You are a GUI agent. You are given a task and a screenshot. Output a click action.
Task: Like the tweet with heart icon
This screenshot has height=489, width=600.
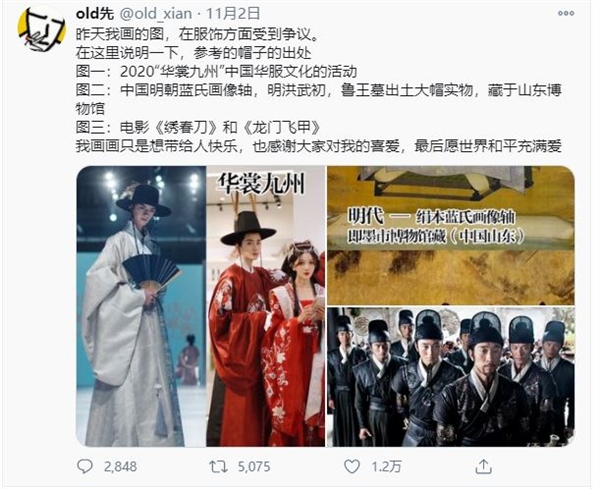352,466
